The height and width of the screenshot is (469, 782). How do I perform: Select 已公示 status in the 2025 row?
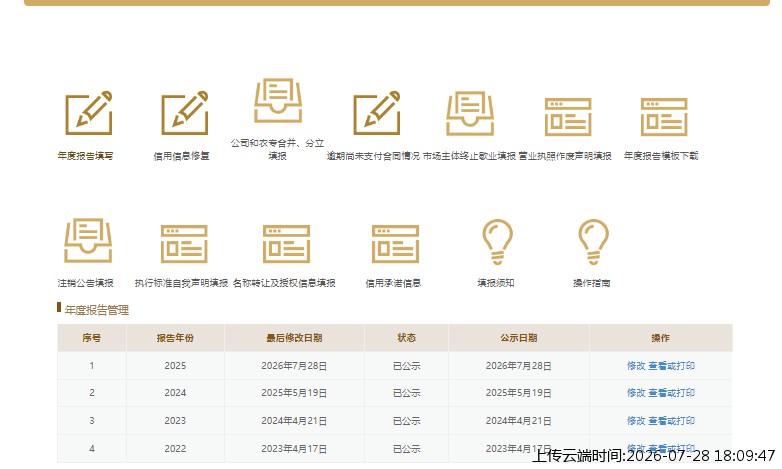point(406,366)
